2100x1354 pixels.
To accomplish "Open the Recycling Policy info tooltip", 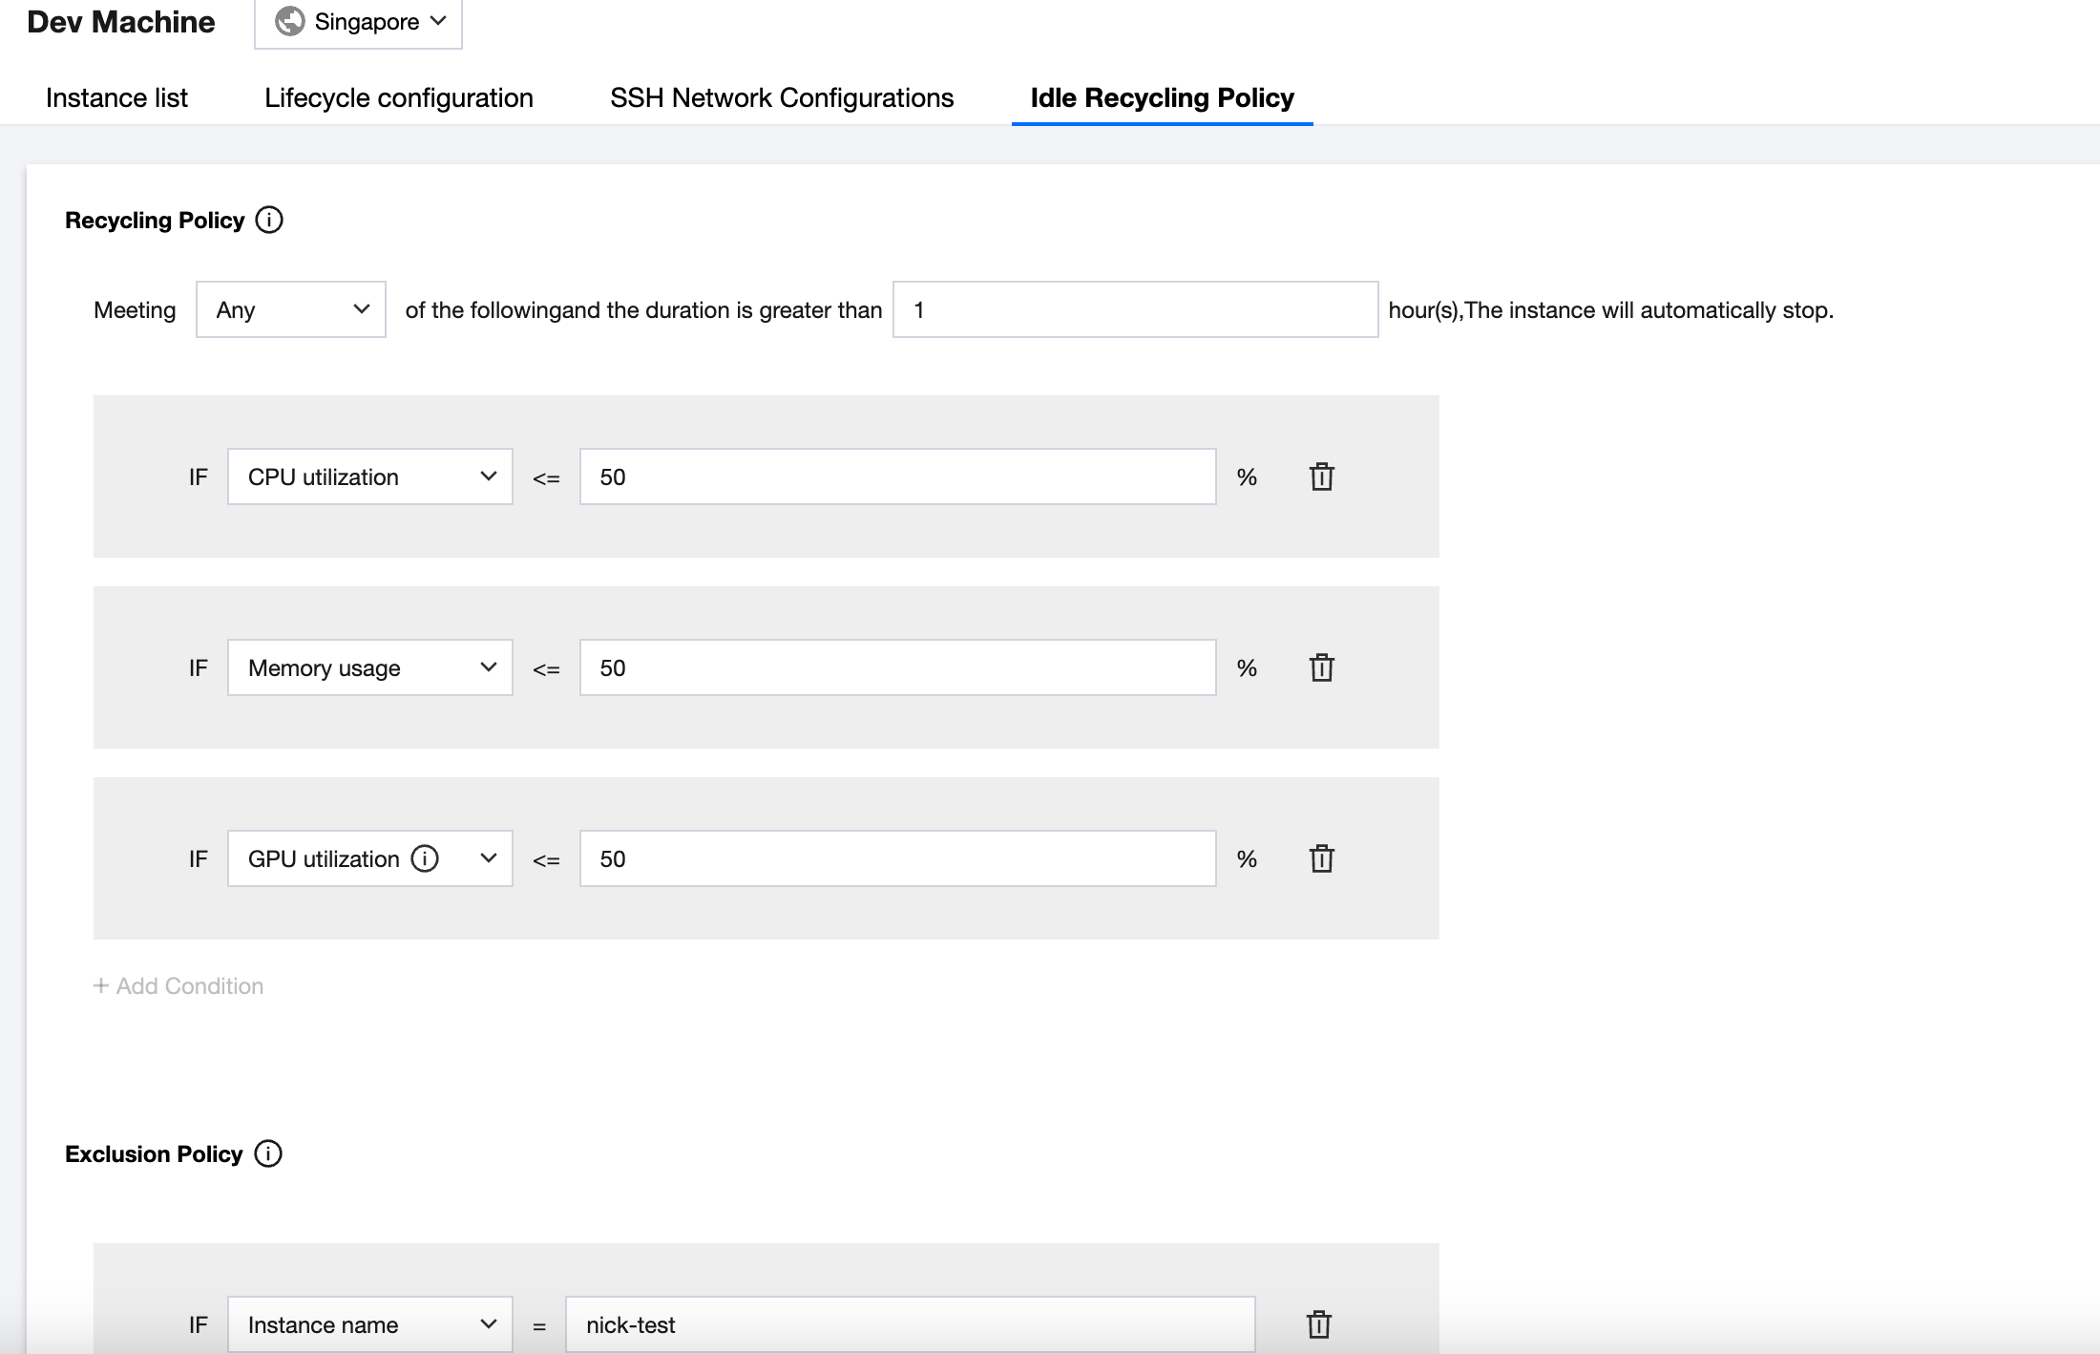I will [269, 220].
